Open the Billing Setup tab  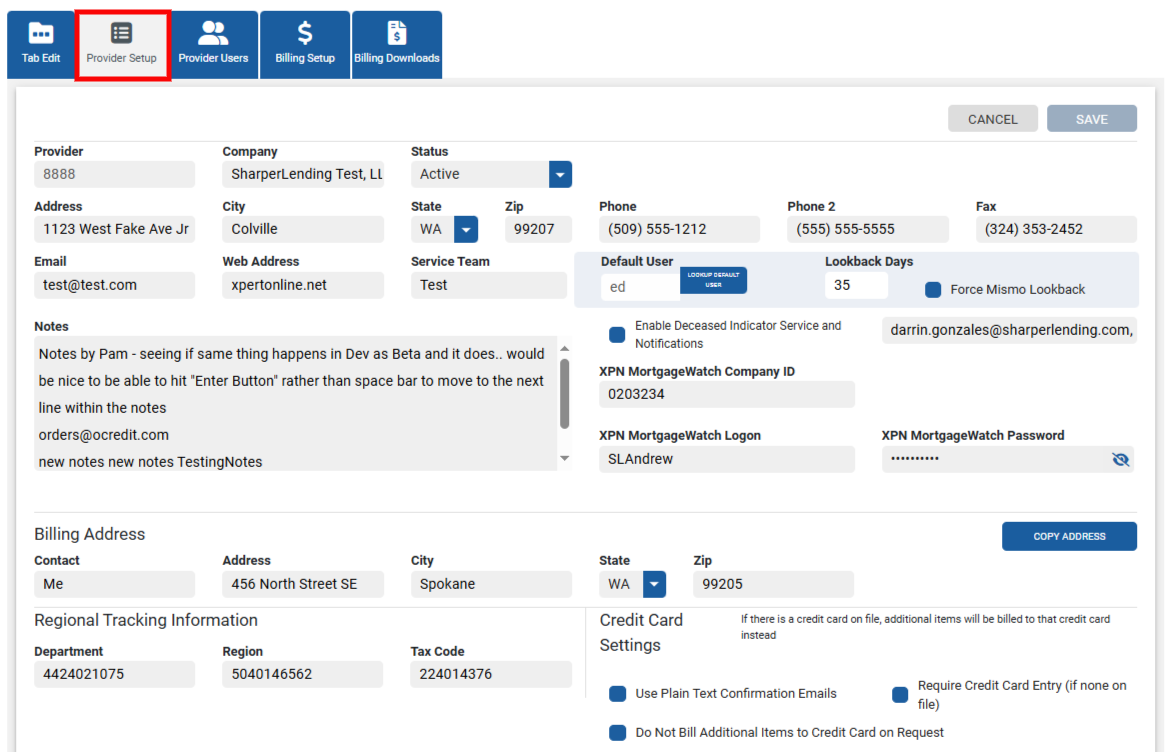click(305, 45)
